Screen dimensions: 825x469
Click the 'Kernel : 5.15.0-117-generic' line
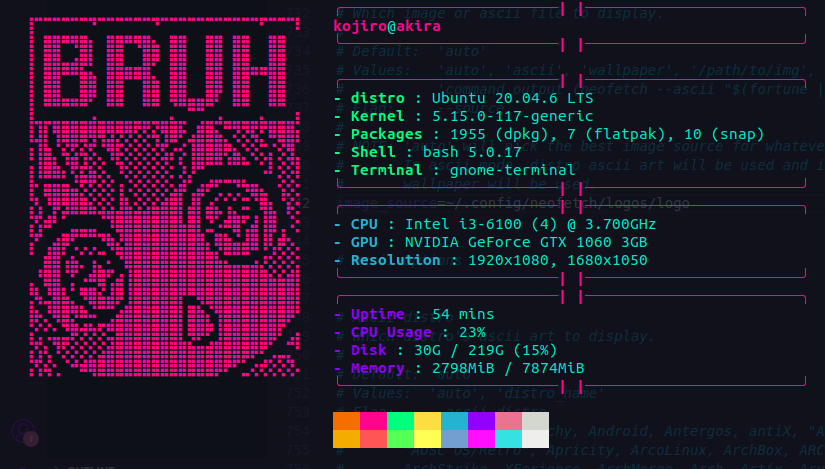[x=464, y=116]
